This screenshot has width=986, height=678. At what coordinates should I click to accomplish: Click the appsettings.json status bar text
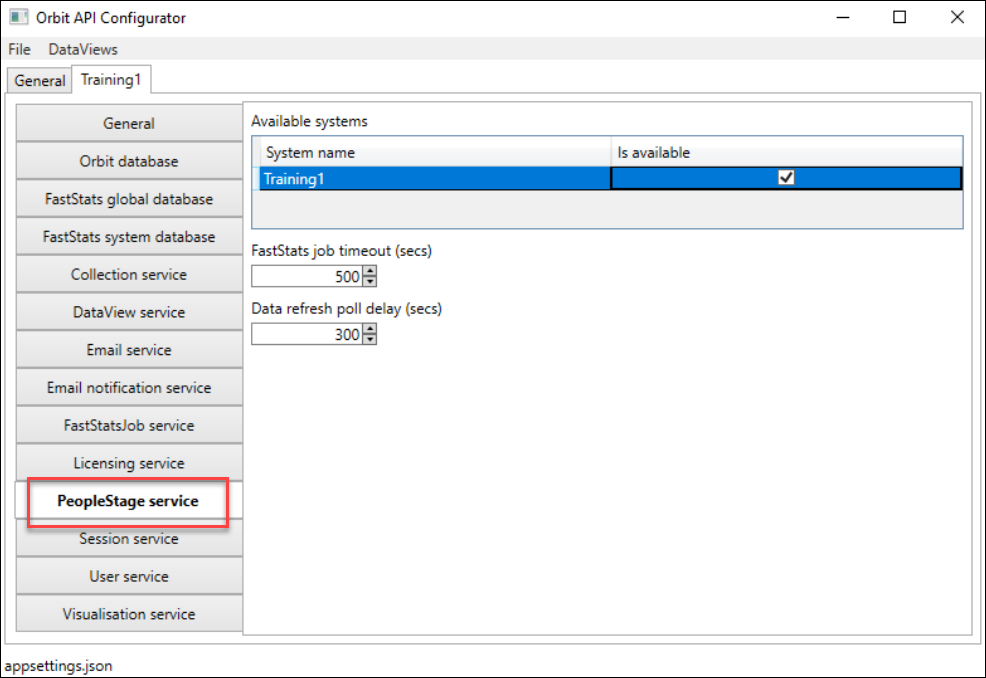58,665
